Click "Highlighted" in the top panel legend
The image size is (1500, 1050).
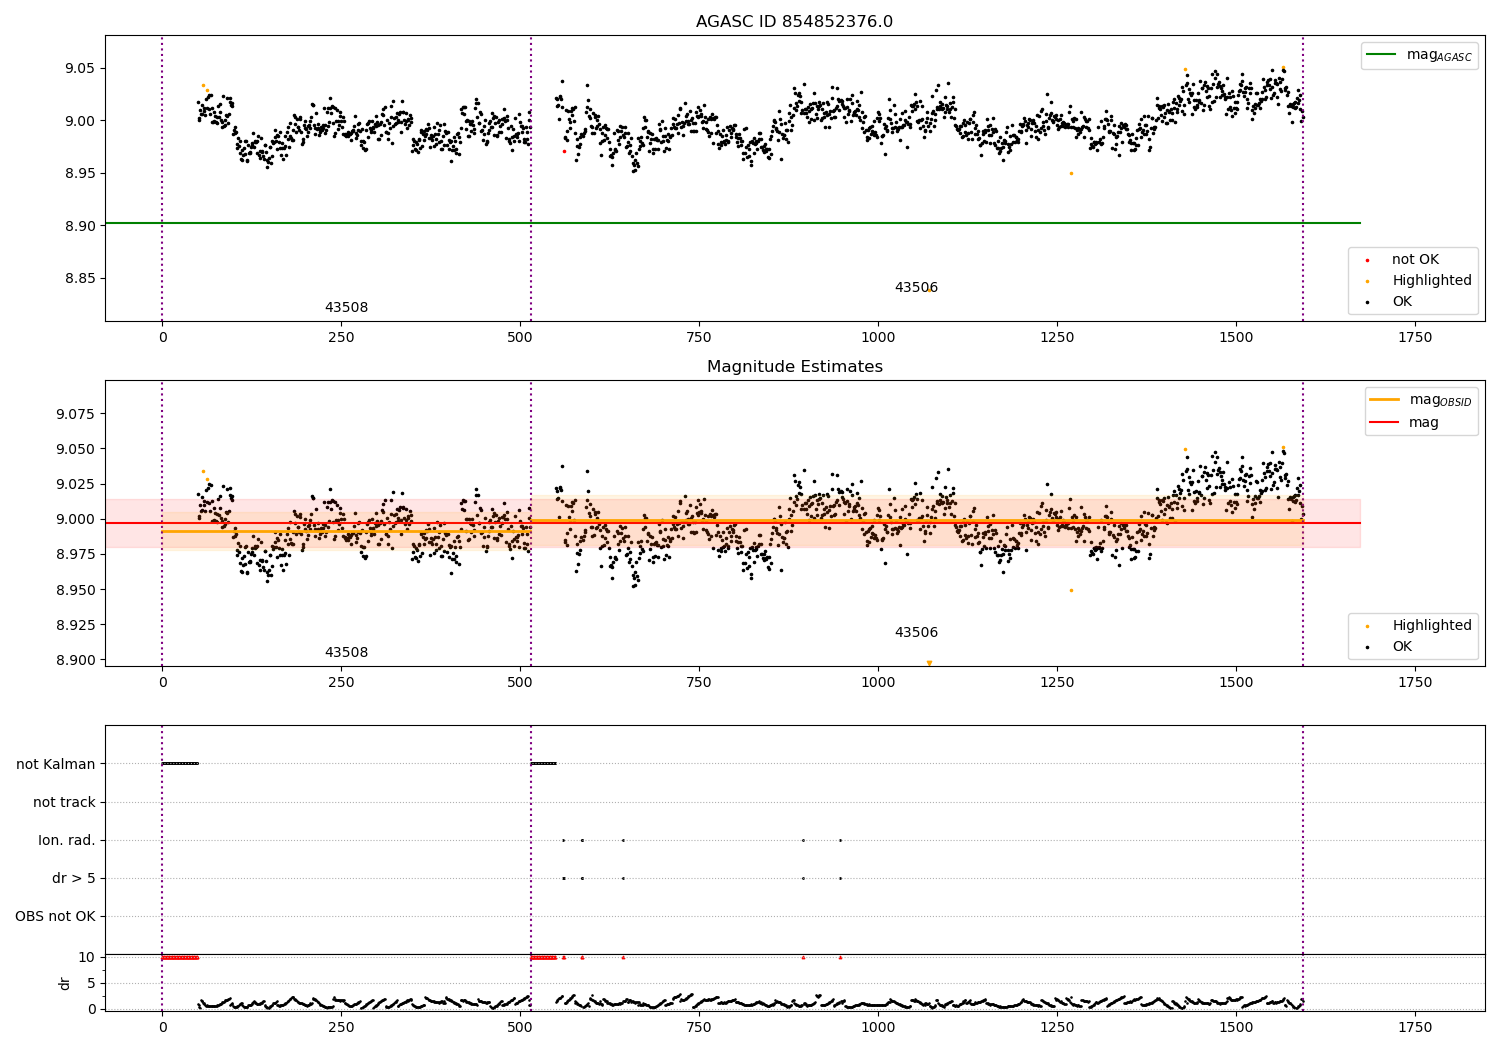[x=1432, y=281]
